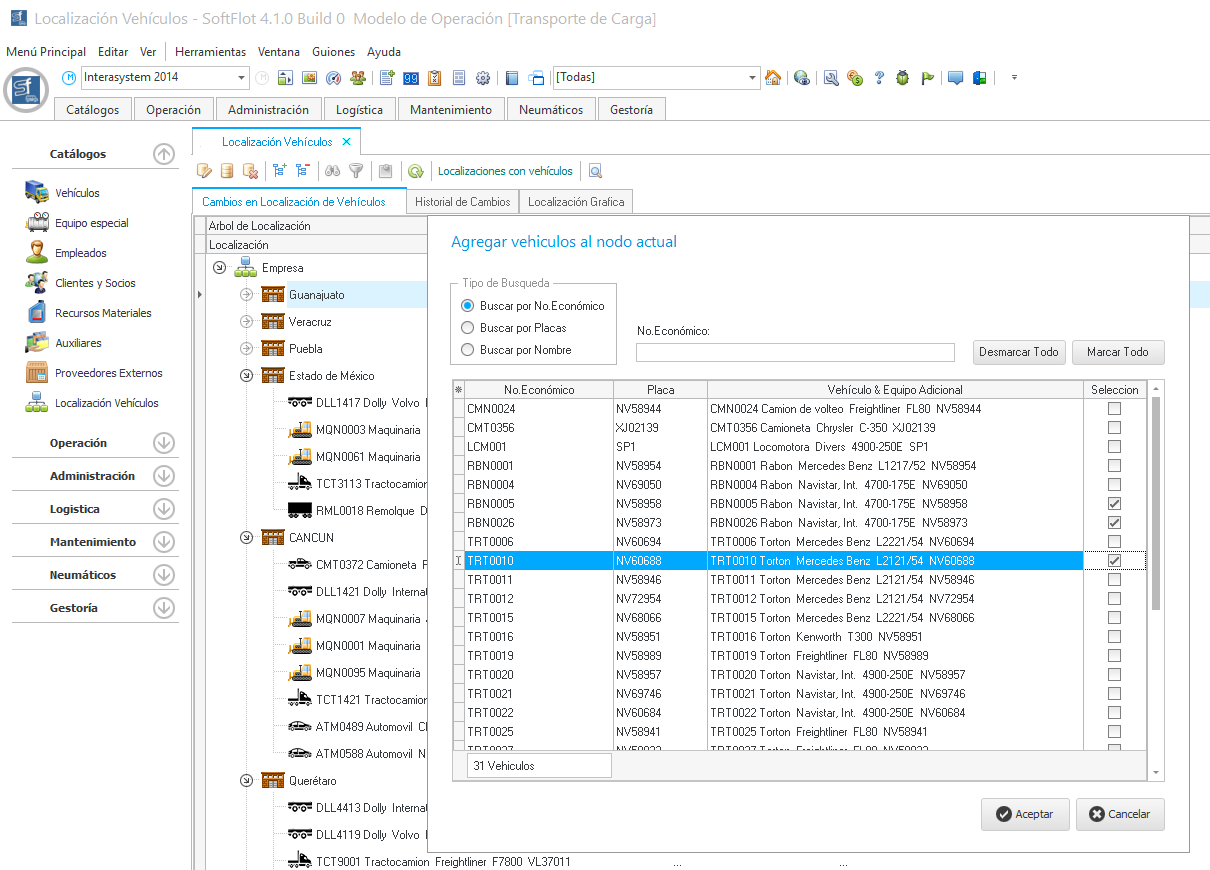Expand the Operación sidebar section
Viewport: 1210px width, 870px height.
[164, 443]
